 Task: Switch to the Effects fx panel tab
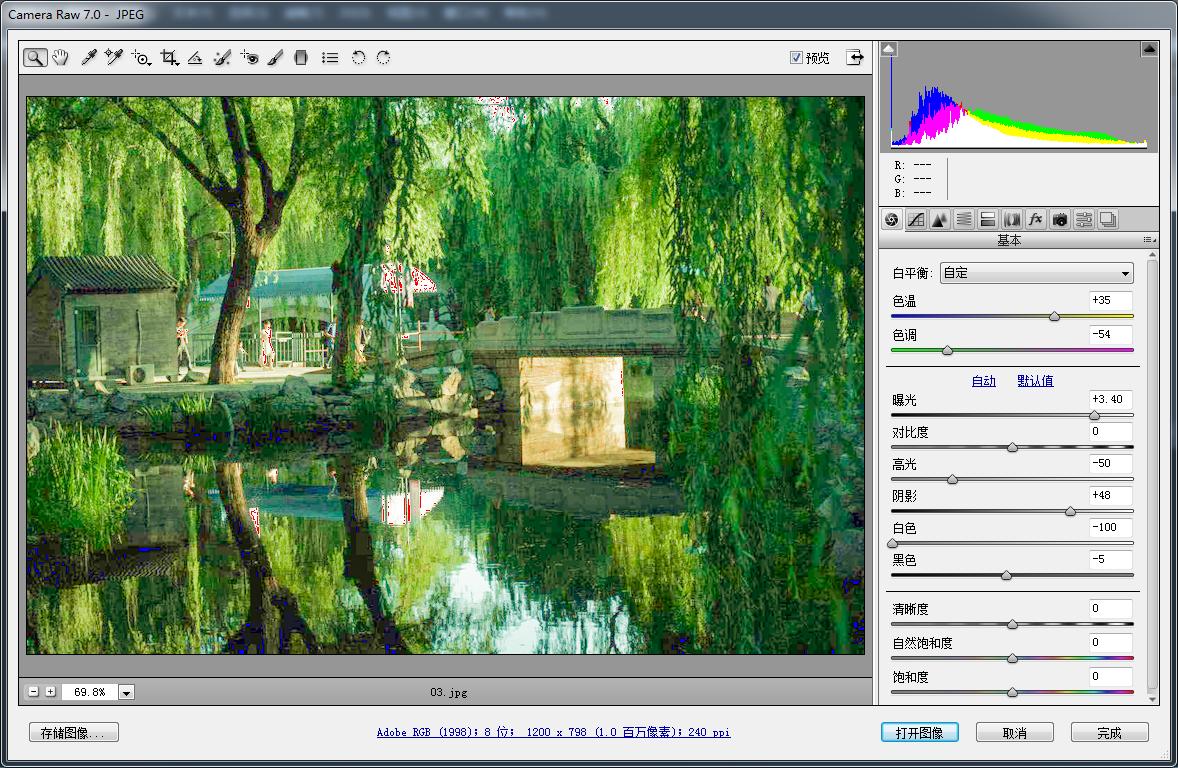1036,219
